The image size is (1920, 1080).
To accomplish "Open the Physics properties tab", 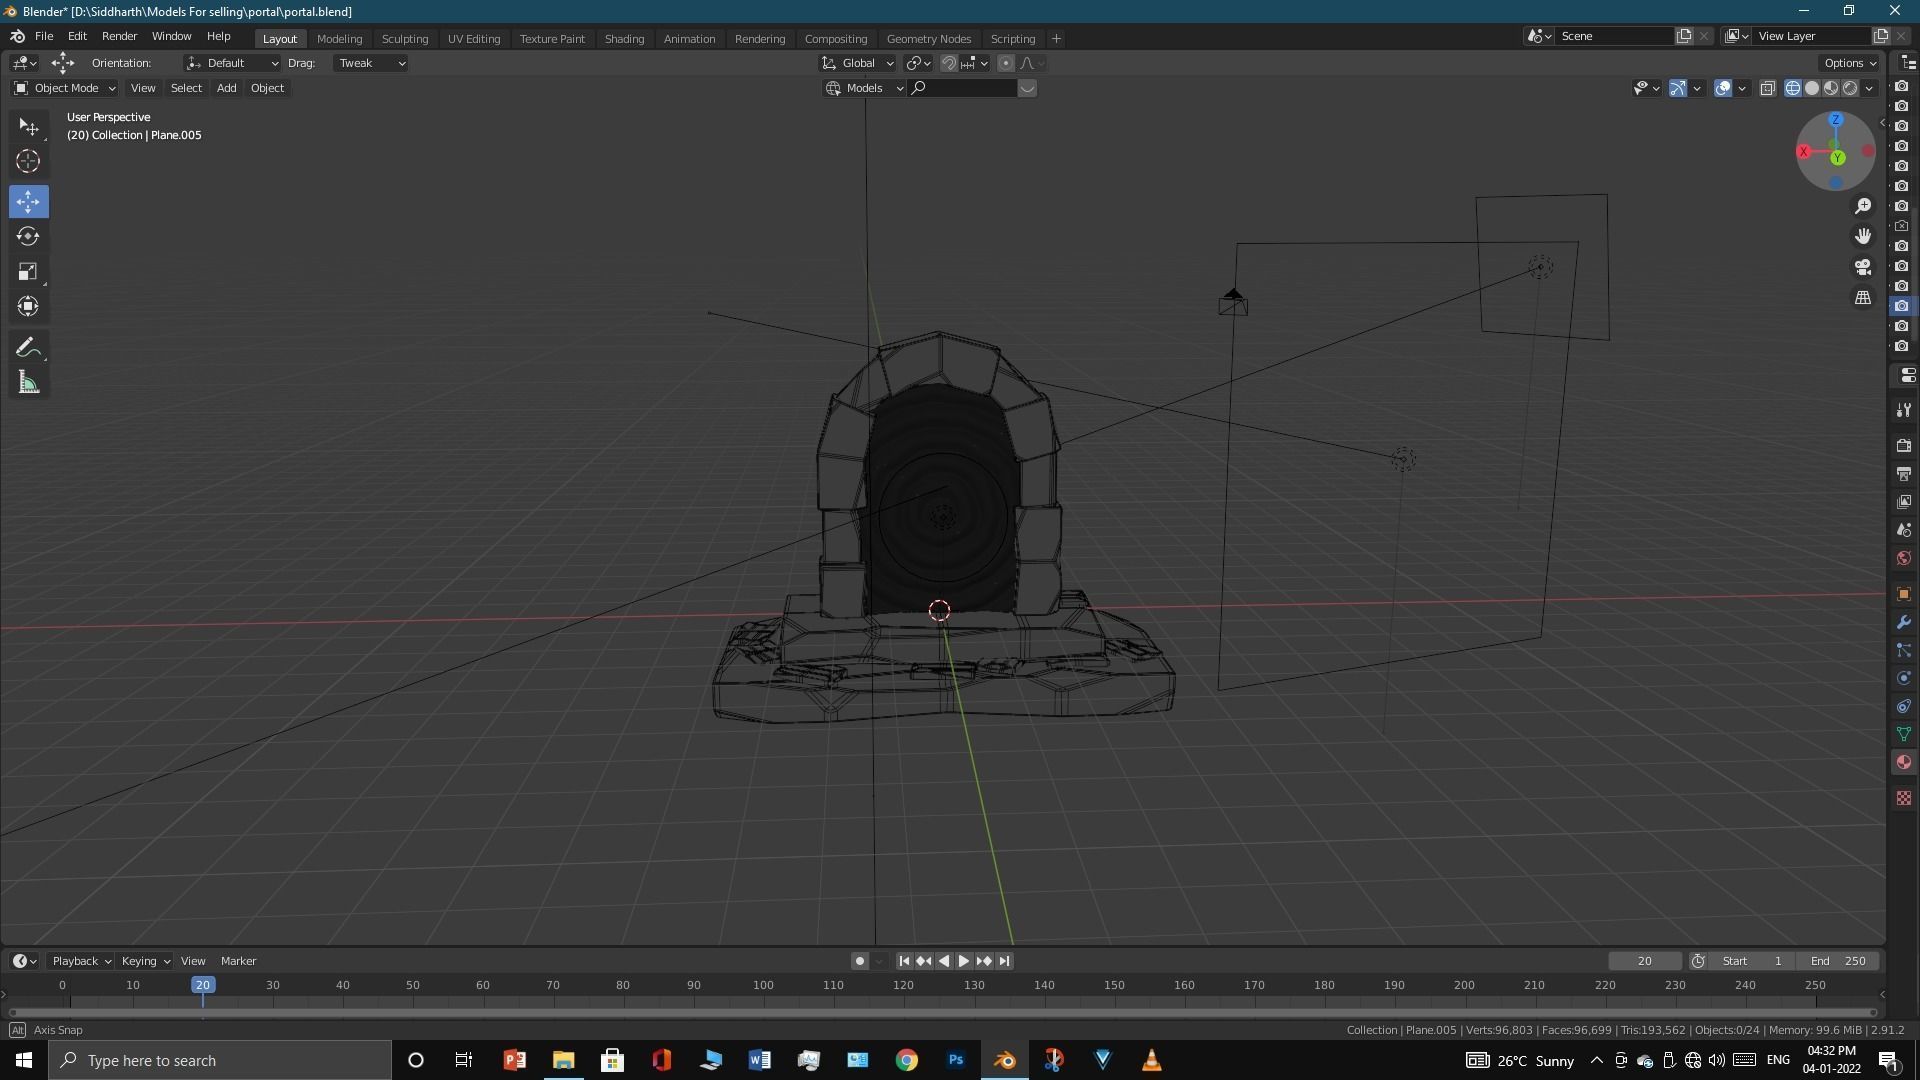I will coord(1904,679).
